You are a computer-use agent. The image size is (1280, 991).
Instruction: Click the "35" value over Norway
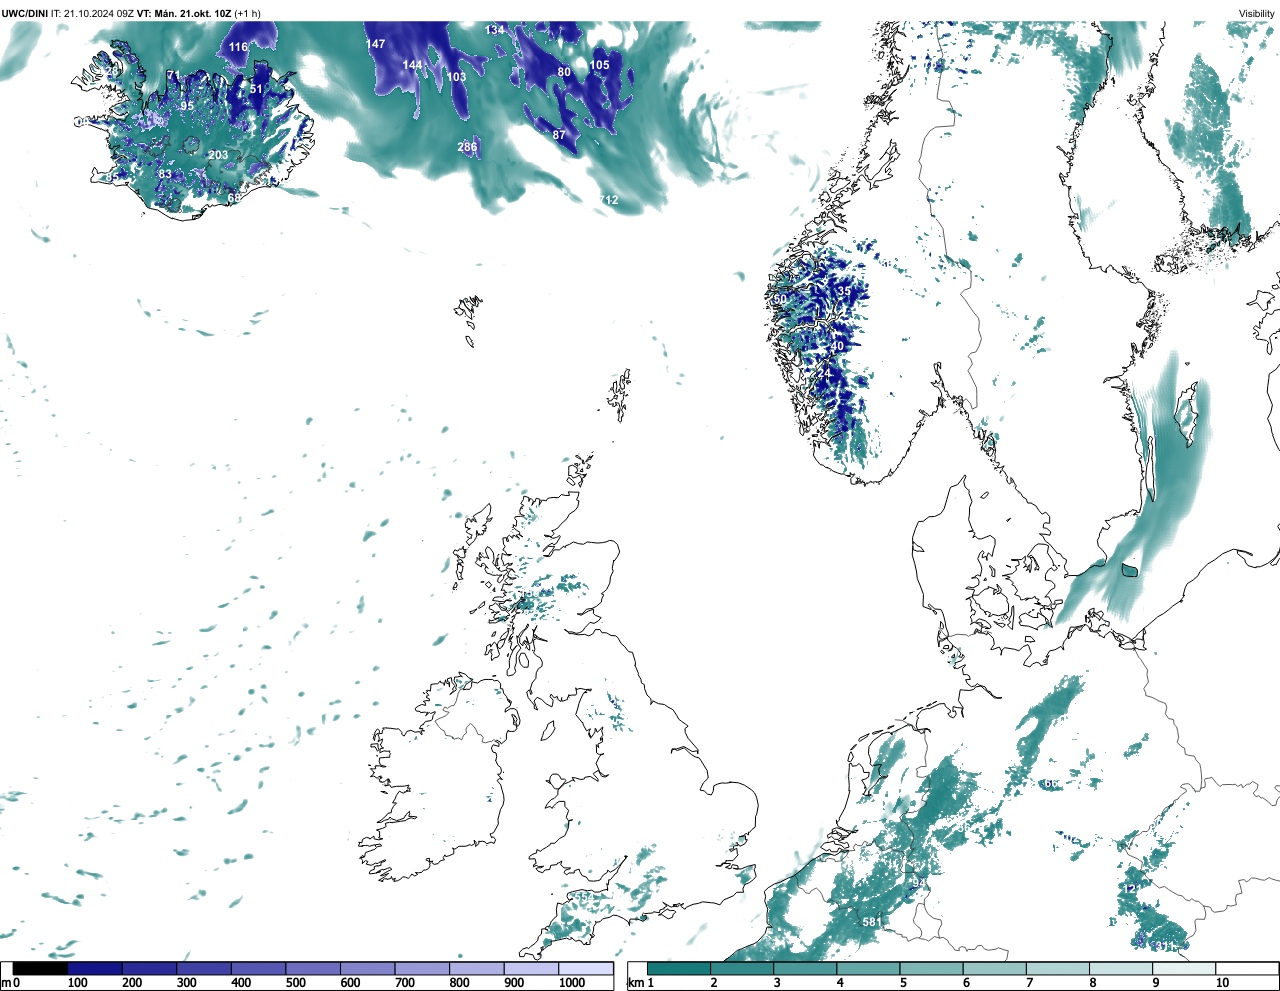click(844, 292)
